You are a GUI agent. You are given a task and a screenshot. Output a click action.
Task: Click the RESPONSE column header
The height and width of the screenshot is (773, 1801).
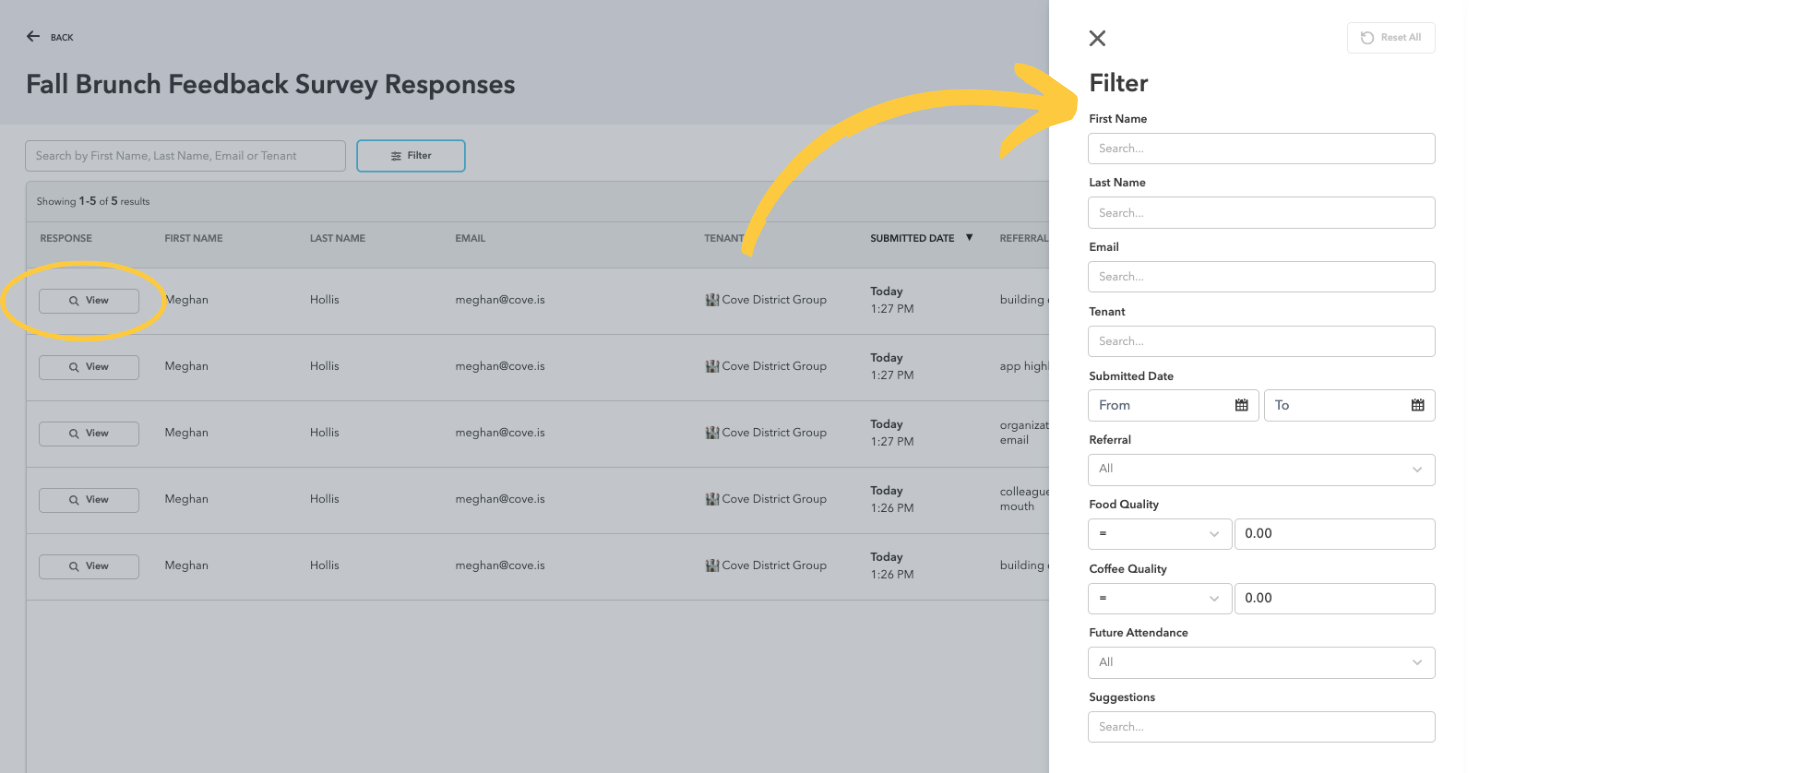[66, 238]
